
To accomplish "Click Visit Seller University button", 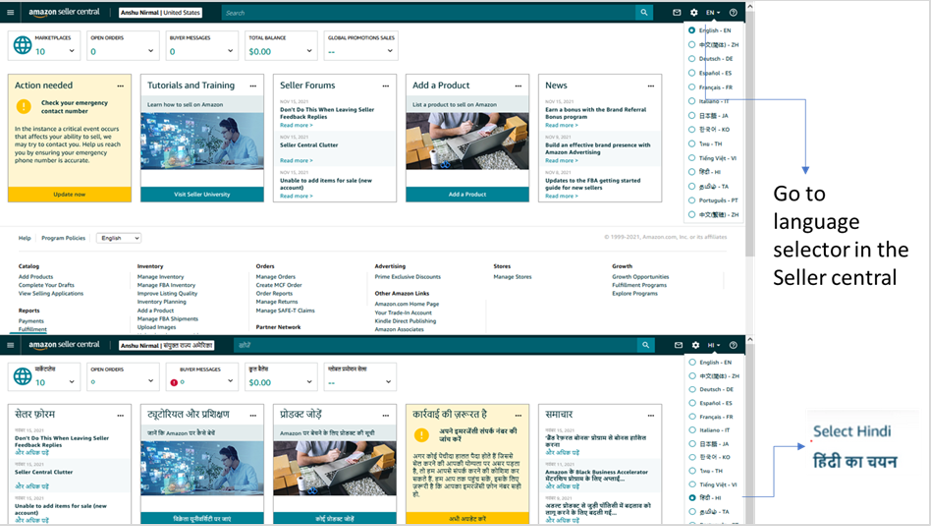I will (202, 194).
